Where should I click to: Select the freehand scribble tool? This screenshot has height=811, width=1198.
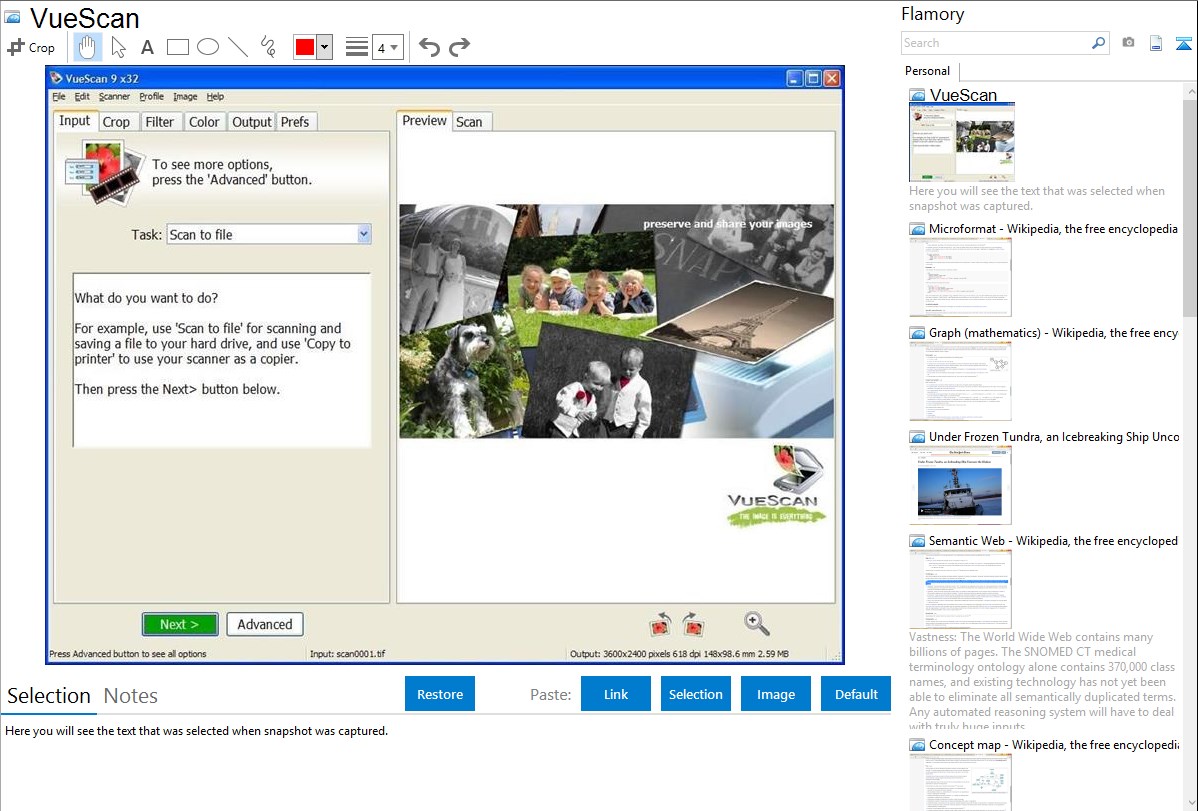pos(268,47)
